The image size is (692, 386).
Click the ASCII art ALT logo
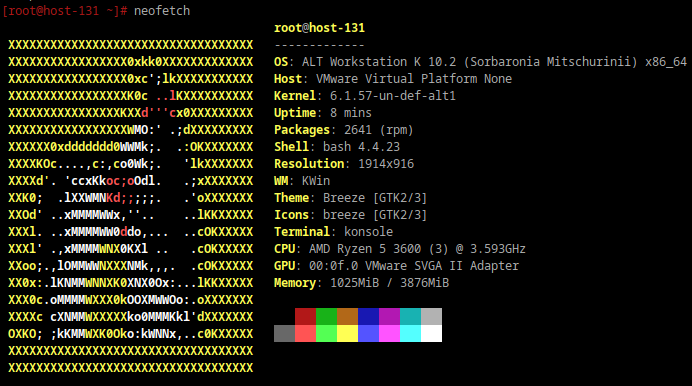tap(131, 206)
